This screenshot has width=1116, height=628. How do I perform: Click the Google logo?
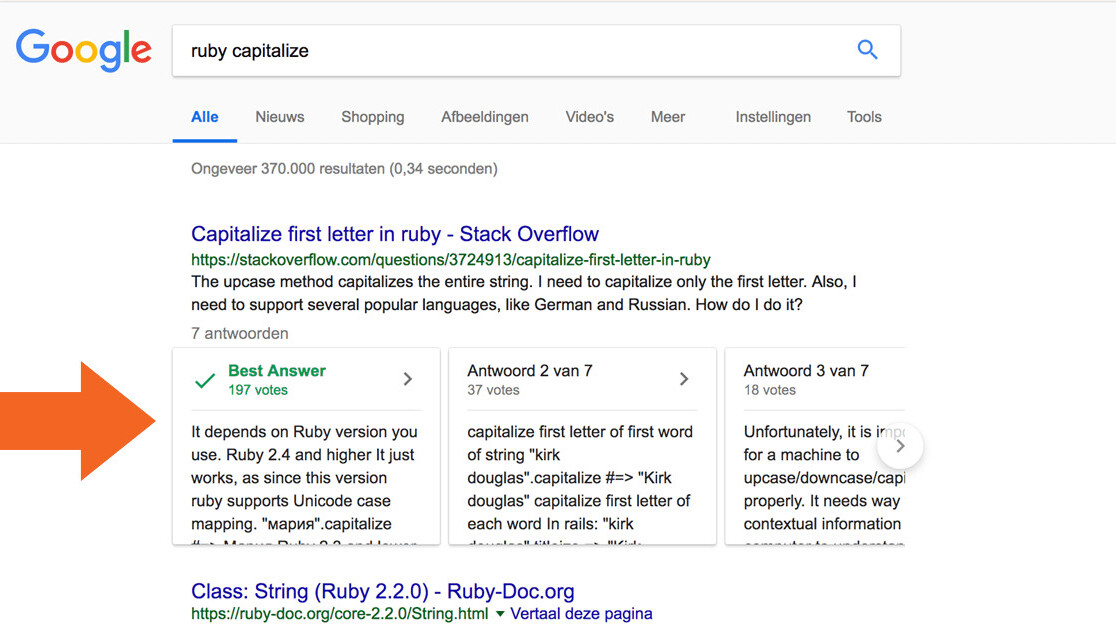click(x=84, y=50)
